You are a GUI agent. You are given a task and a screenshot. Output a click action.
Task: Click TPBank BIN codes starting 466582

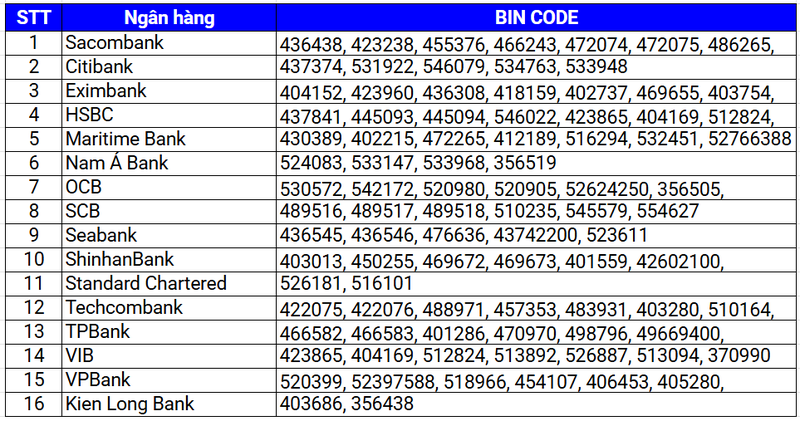point(537,332)
